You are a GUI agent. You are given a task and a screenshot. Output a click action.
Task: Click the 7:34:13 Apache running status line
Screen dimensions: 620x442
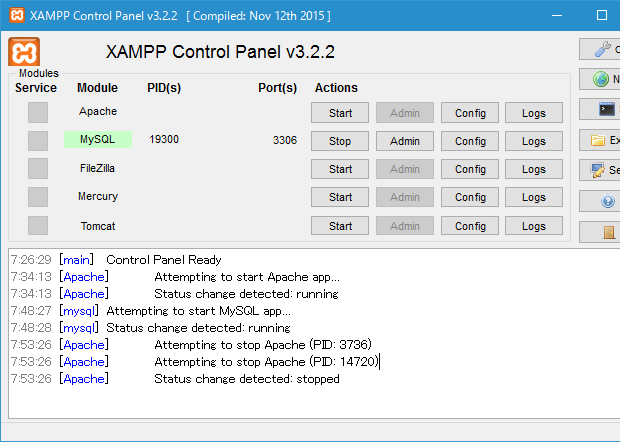tap(174, 294)
